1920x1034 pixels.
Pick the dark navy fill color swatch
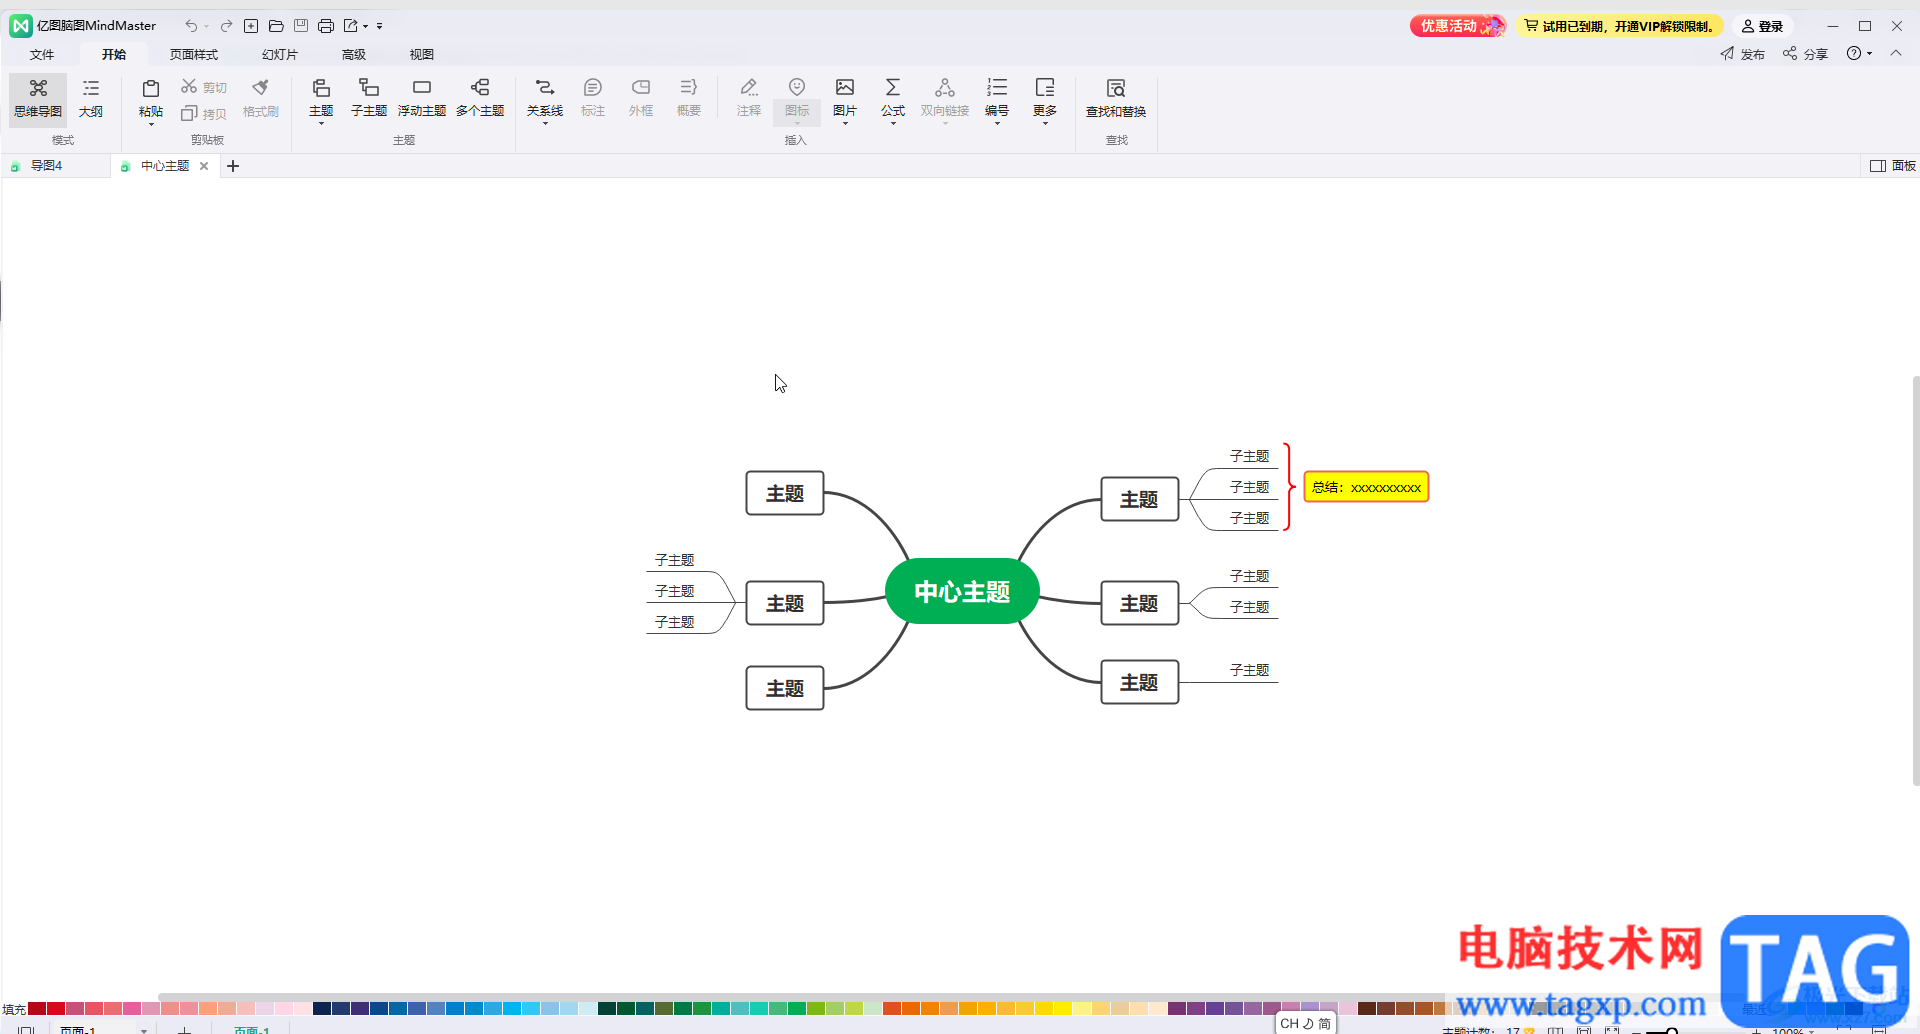pos(322,1008)
